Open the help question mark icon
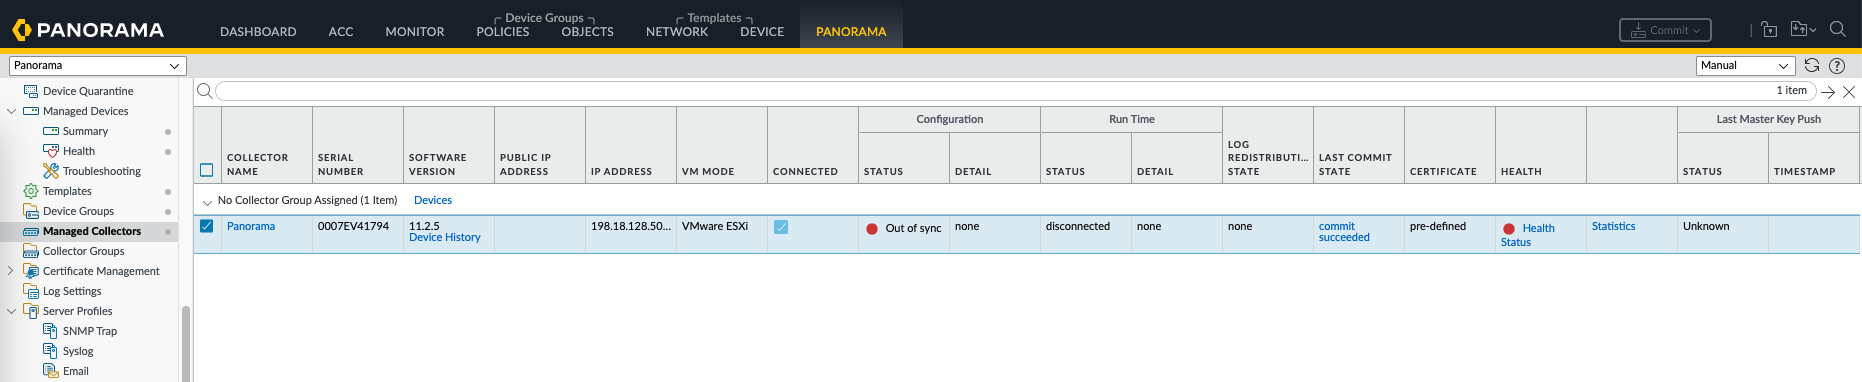Viewport: 1862px width, 382px height. (1837, 65)
